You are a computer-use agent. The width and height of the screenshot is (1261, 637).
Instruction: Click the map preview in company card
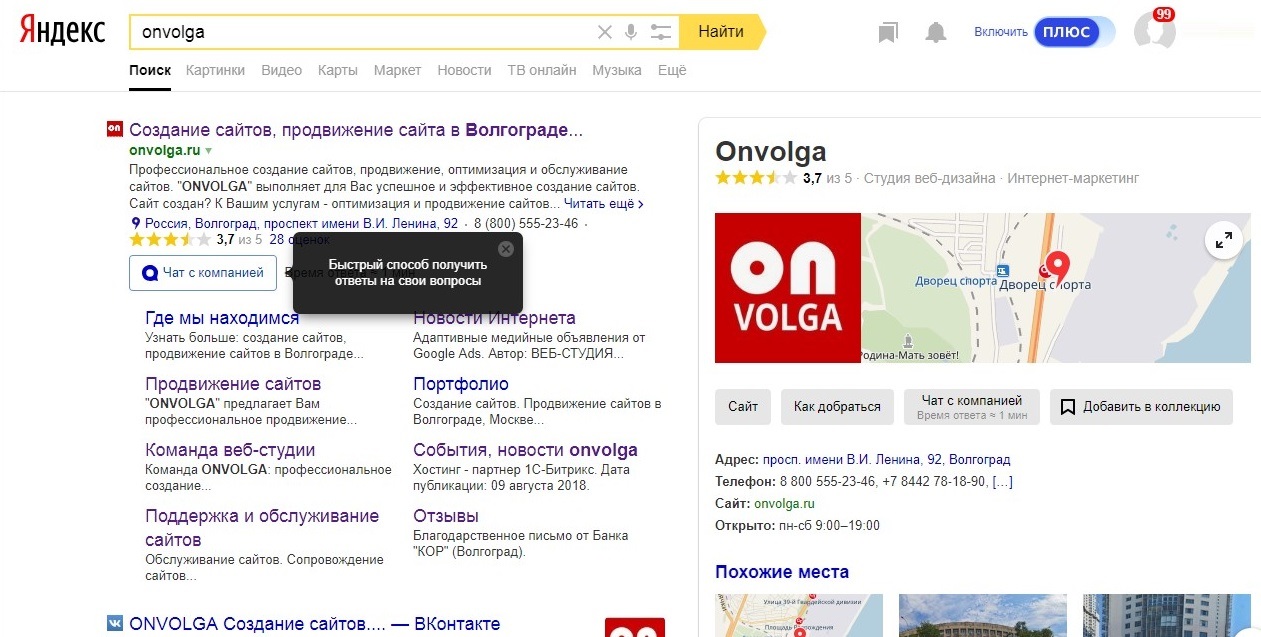click(x=1055, y=288)
